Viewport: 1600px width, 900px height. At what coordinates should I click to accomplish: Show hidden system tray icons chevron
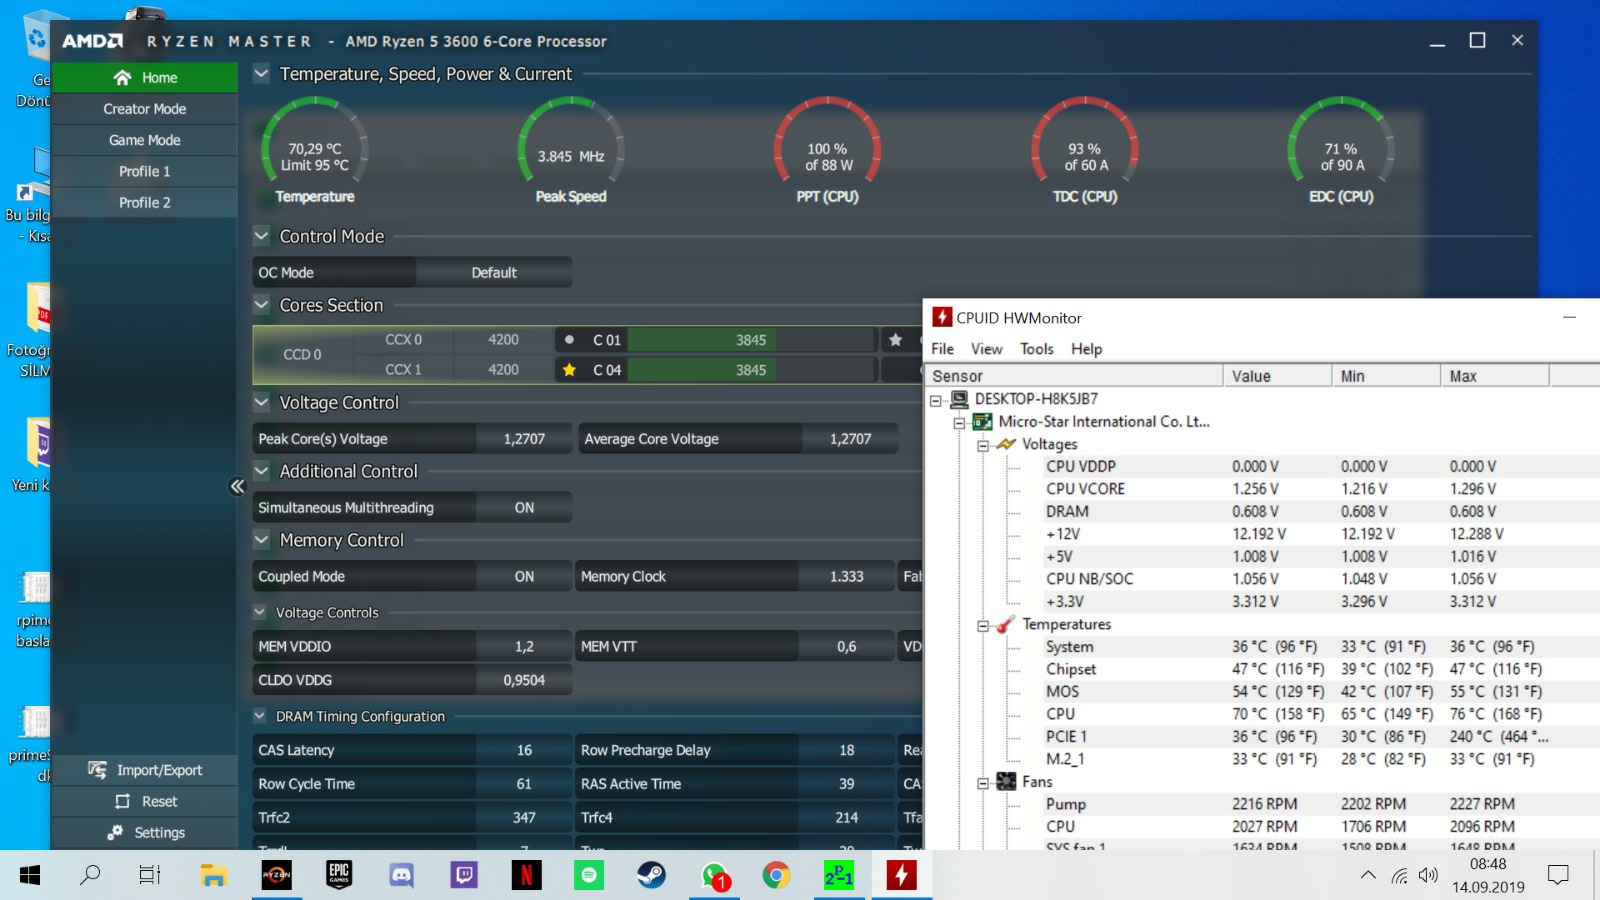click(1368, 876)
